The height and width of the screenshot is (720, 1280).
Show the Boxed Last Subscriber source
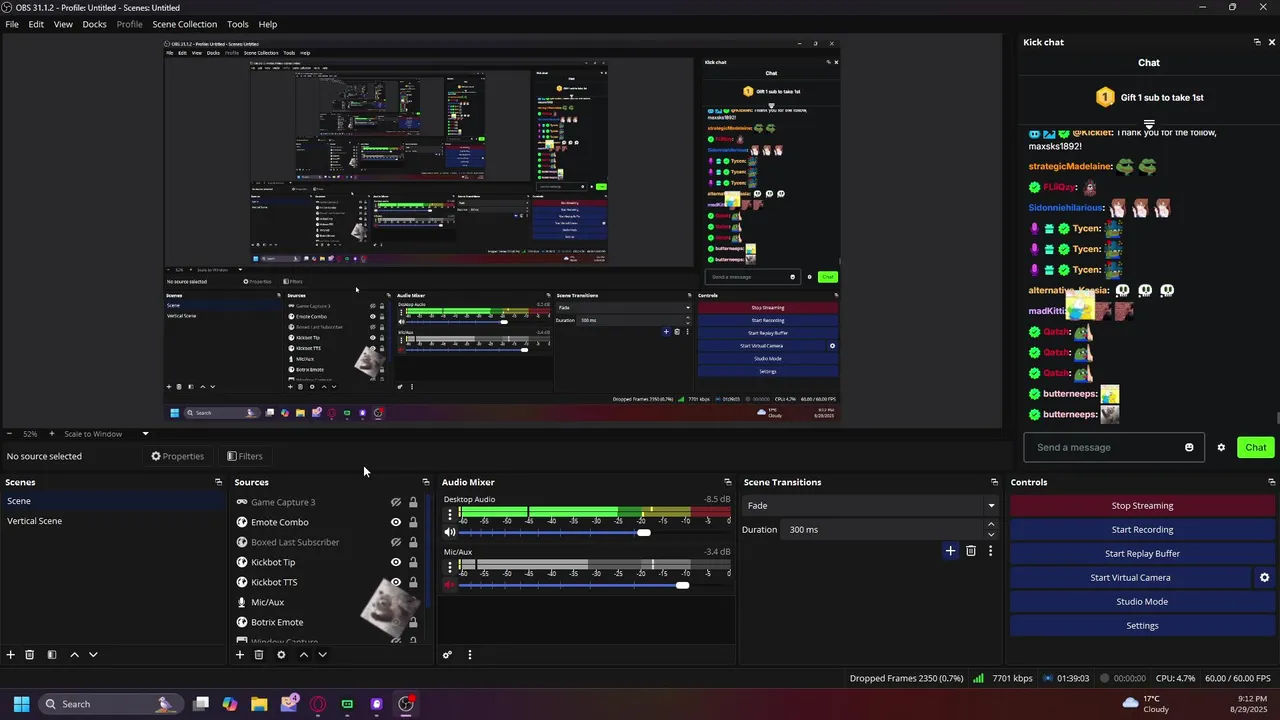pyautogui.click(x=396, y=542)
